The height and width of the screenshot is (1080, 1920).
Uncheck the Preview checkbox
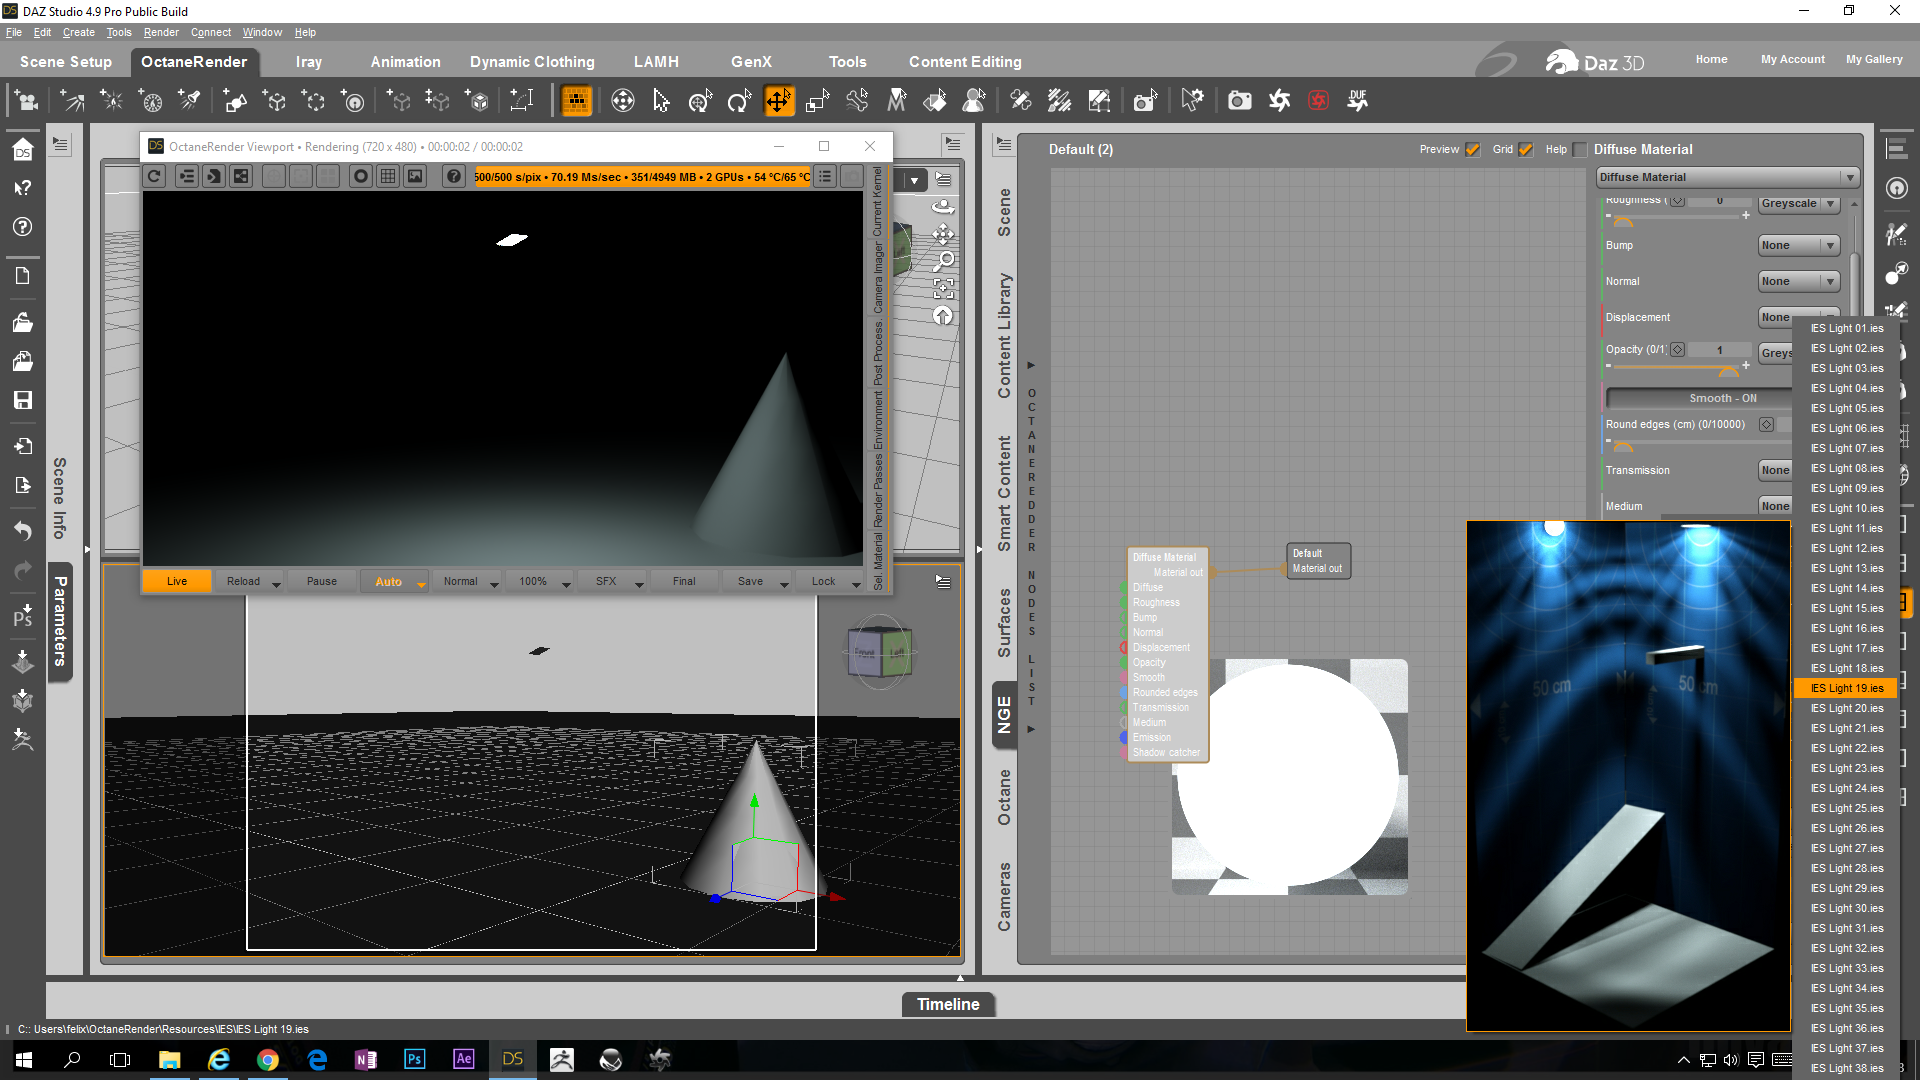tap(1472, 150)
